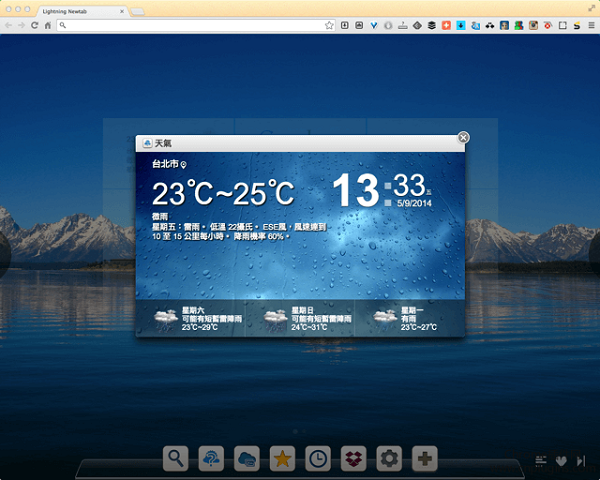Screen dimensions: 600x480
Task: Open settings with the gear dock icon
Action: 389,458
